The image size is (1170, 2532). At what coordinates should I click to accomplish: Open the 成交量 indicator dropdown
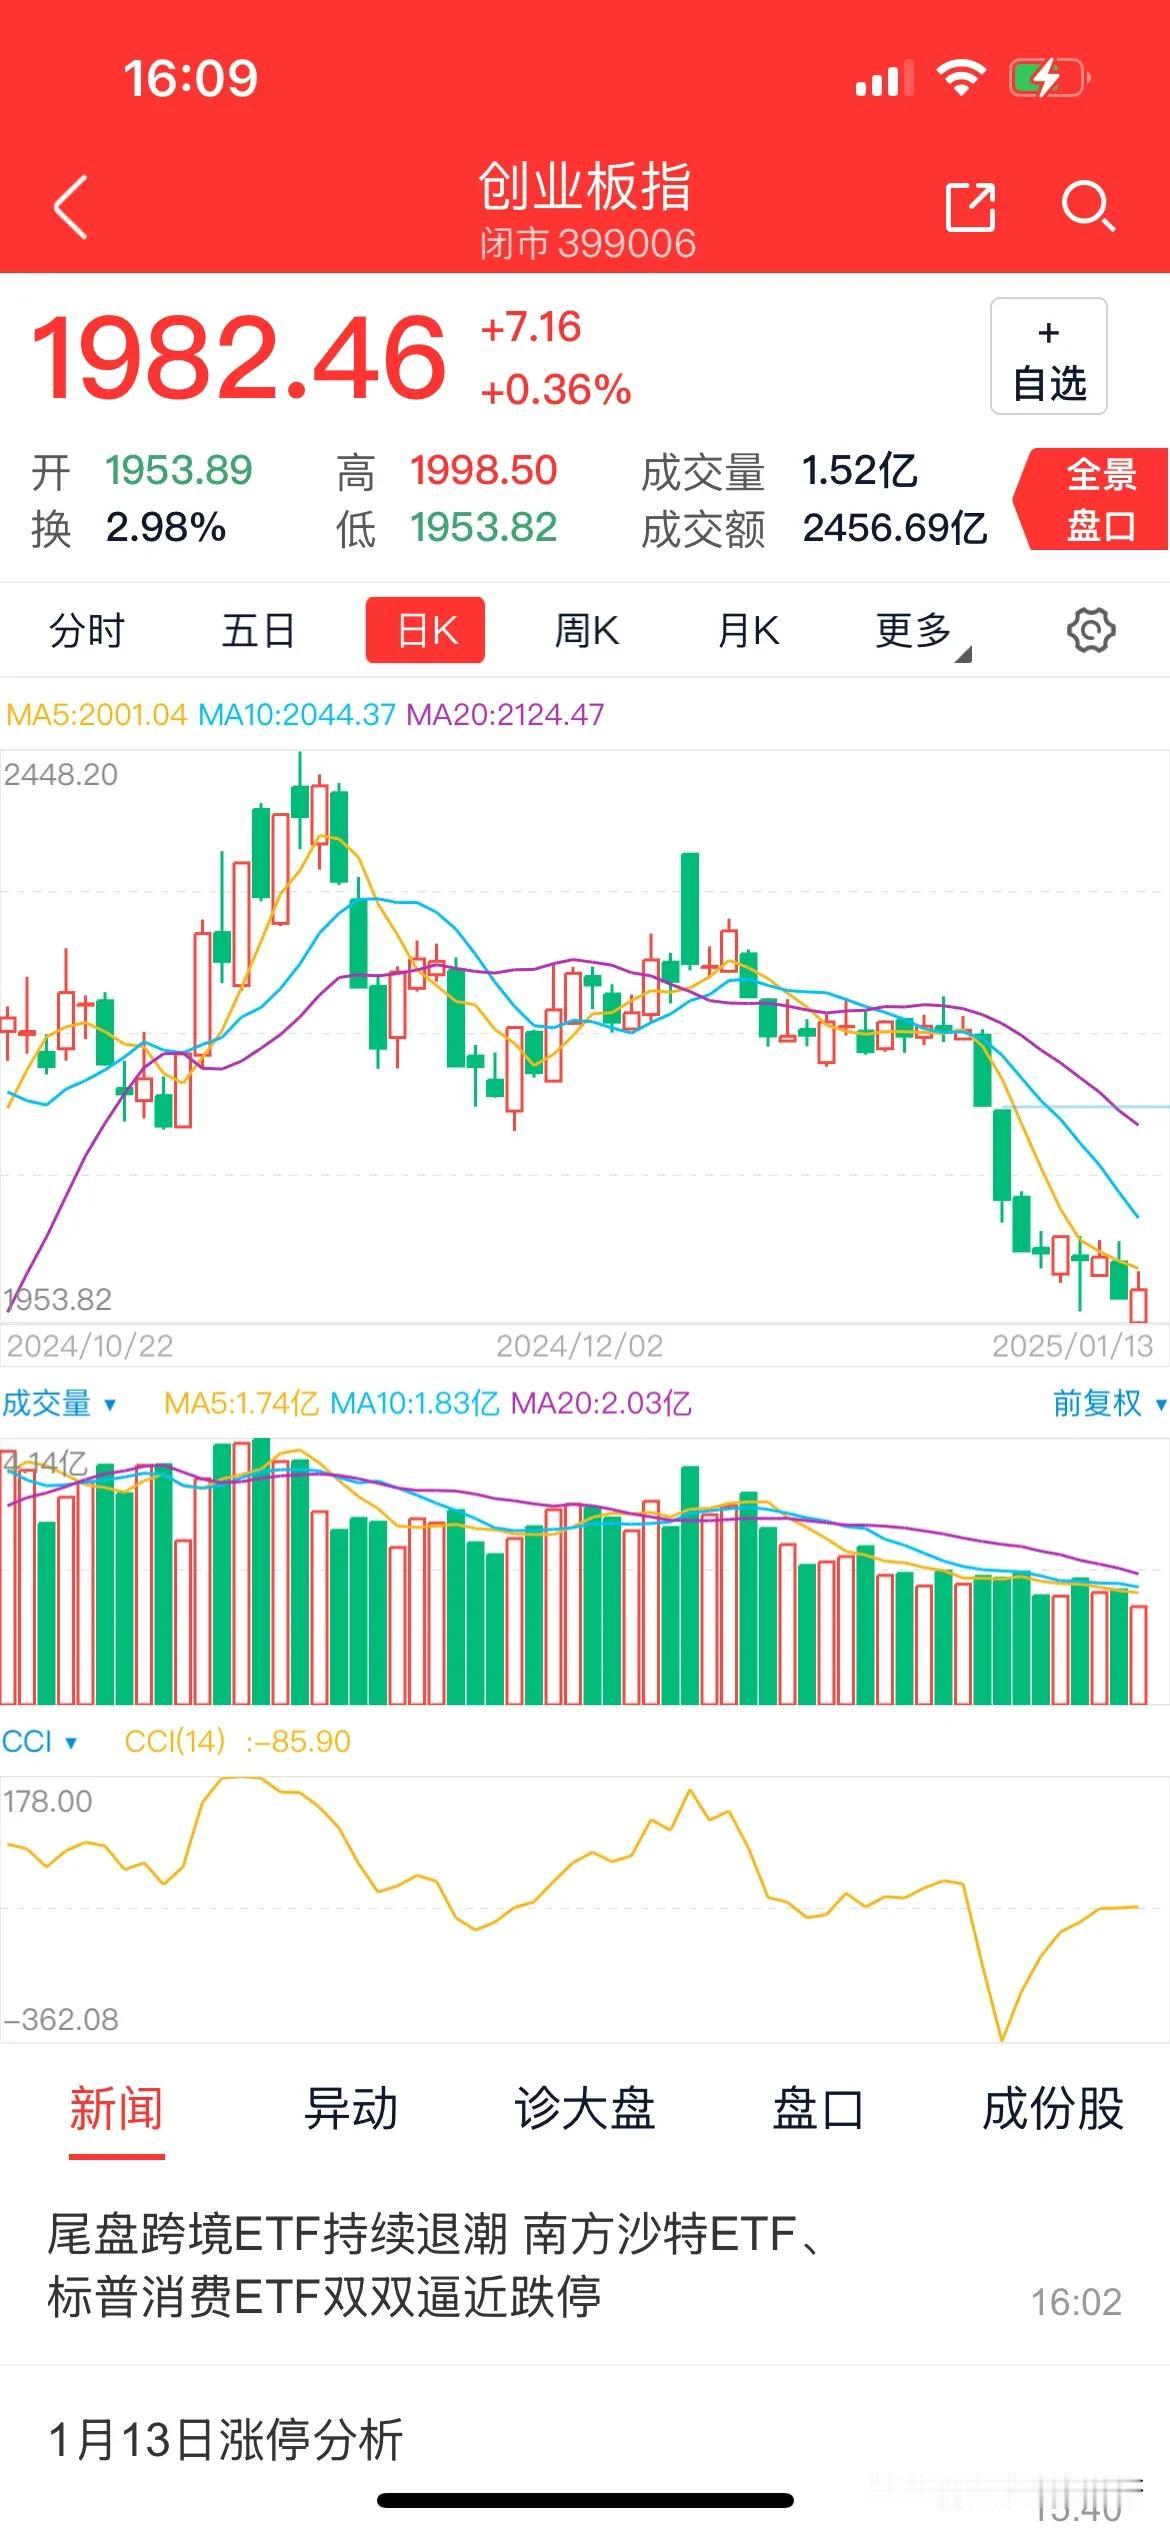pyautogui.click(x=59, y=1403)
